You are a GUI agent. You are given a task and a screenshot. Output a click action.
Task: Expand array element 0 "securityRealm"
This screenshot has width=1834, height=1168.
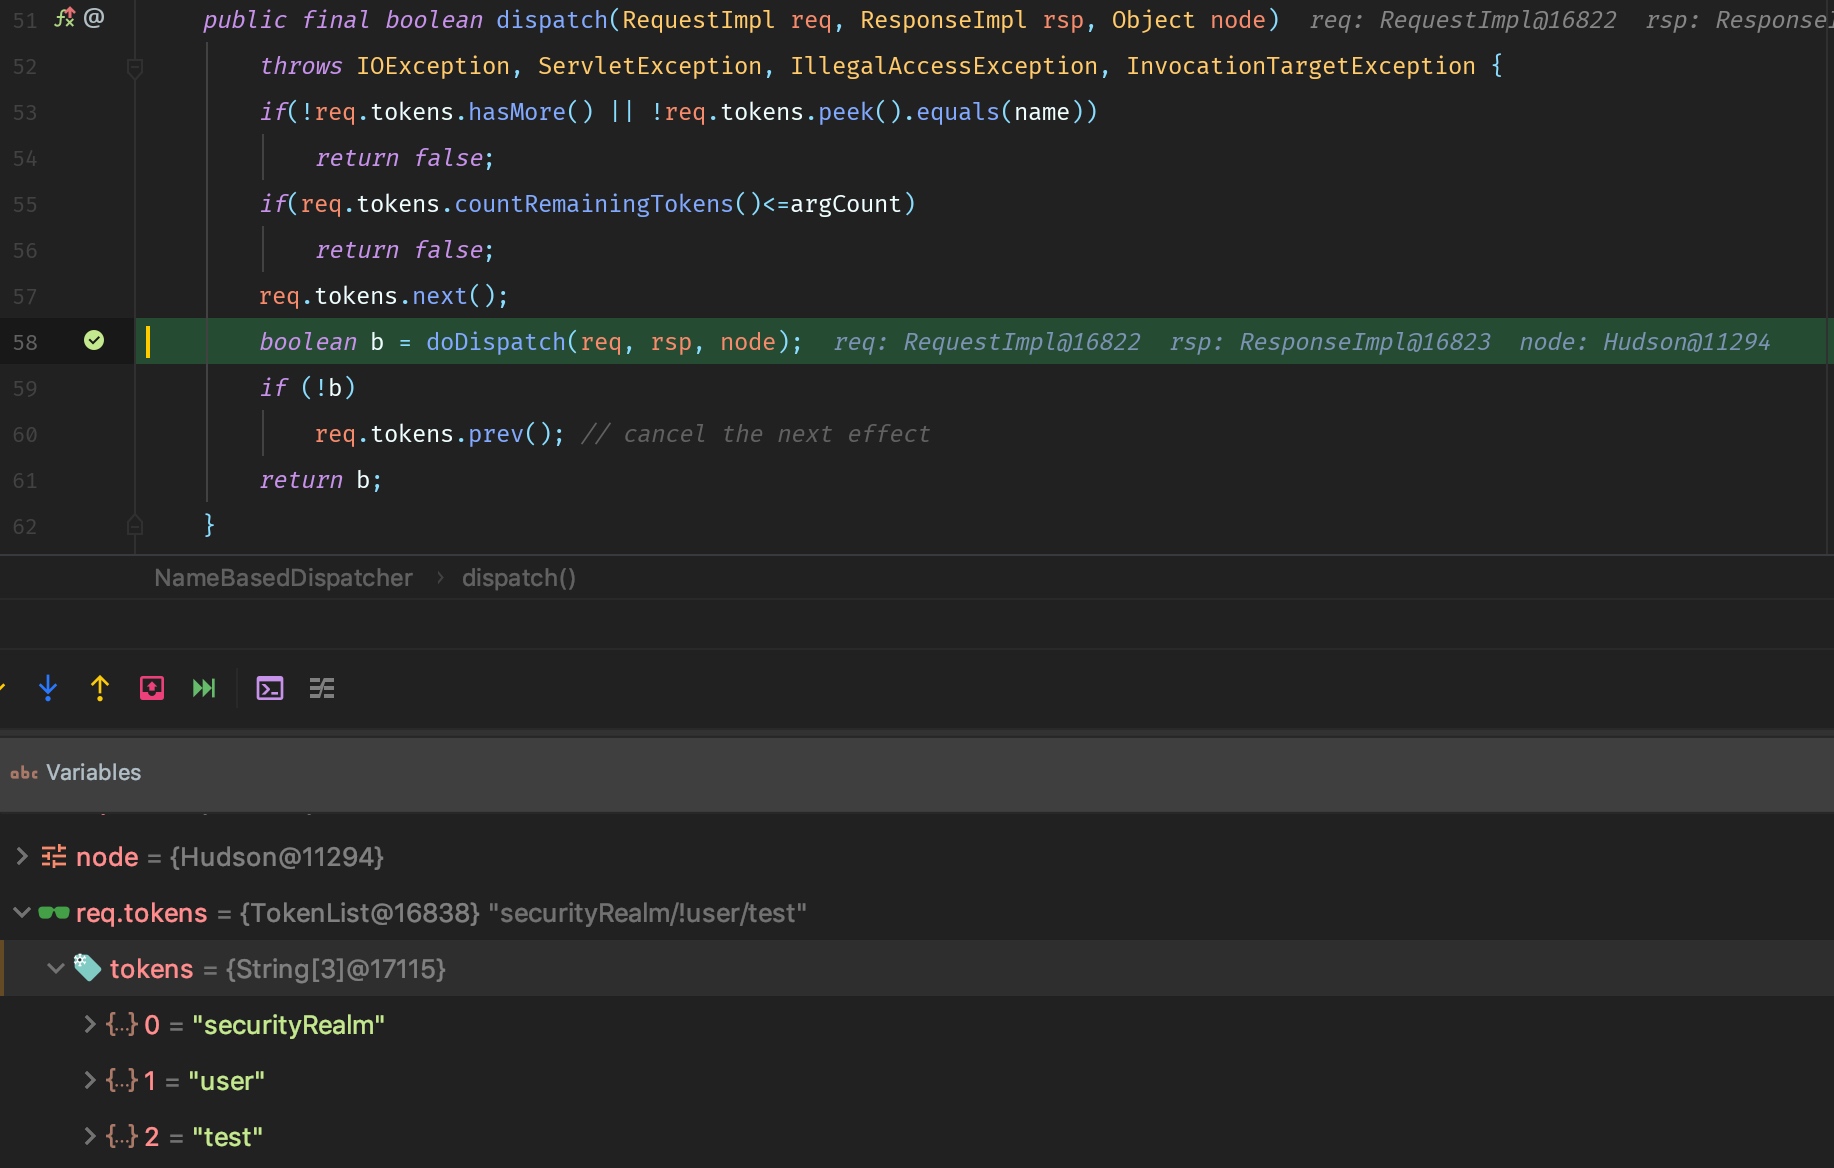click(x=89, y=1025)
